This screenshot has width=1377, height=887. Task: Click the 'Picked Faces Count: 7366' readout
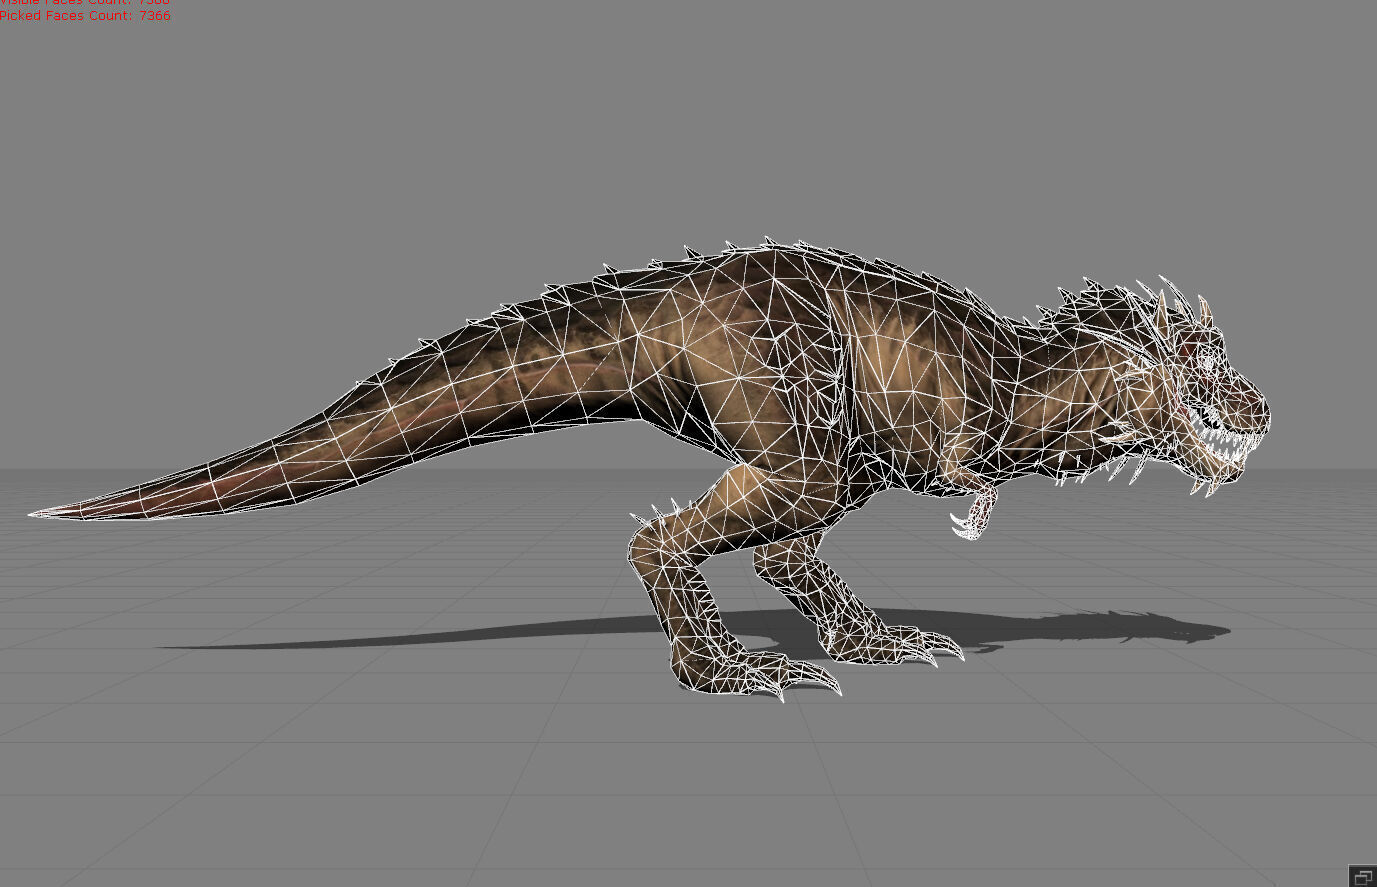pos(85,16)
